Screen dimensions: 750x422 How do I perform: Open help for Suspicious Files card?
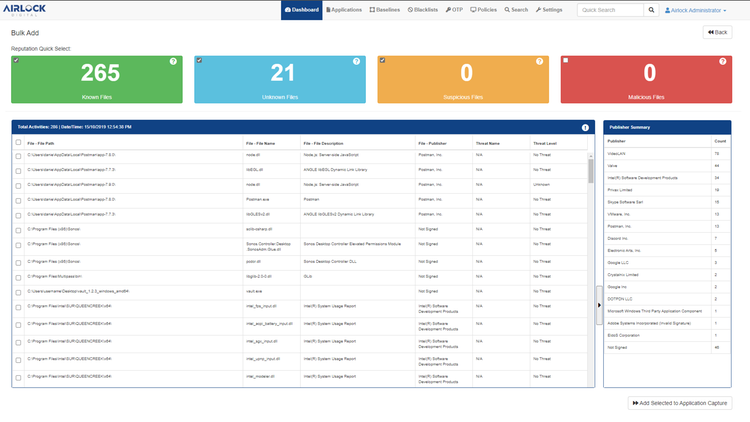click(x=540, y=61)
